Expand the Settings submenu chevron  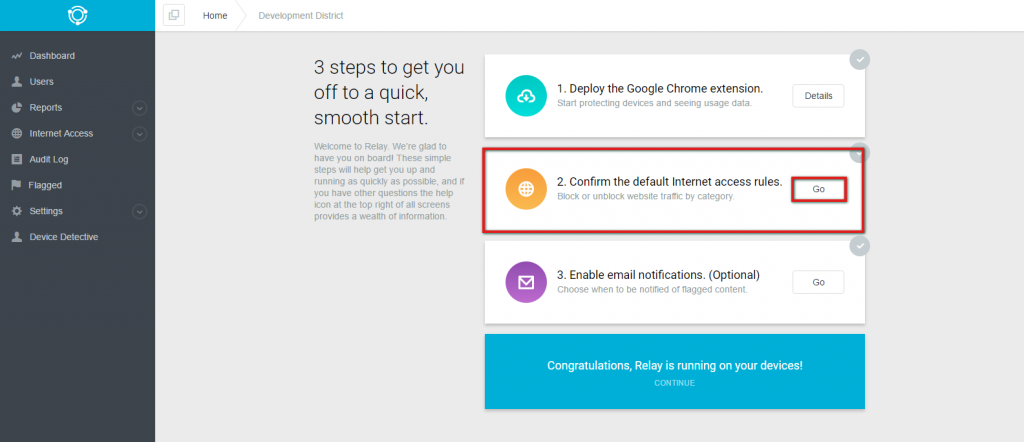139,212
